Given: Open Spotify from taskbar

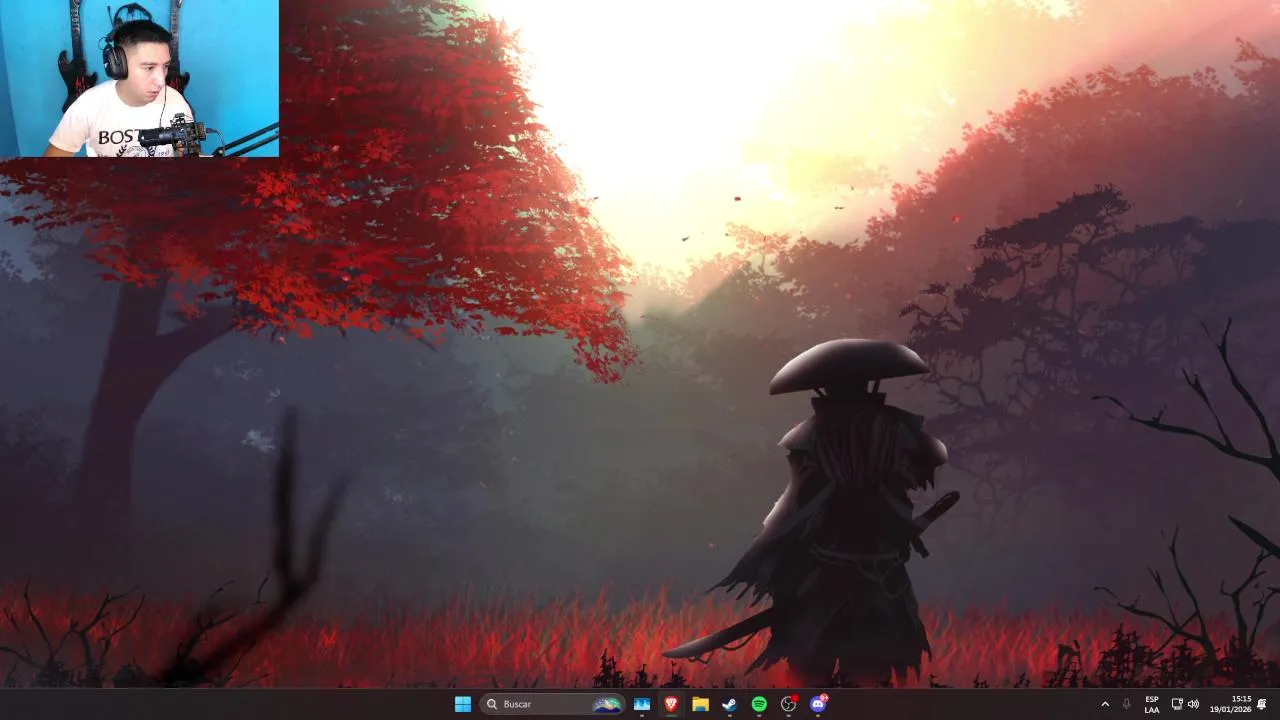Looking at the screenshot, I should click(x=759, y=704).
